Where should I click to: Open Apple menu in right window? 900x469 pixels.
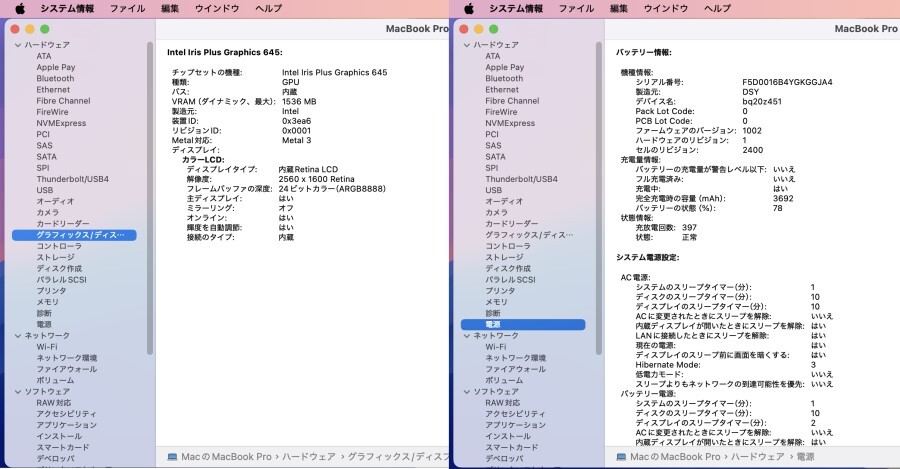[x=469, y=9]
